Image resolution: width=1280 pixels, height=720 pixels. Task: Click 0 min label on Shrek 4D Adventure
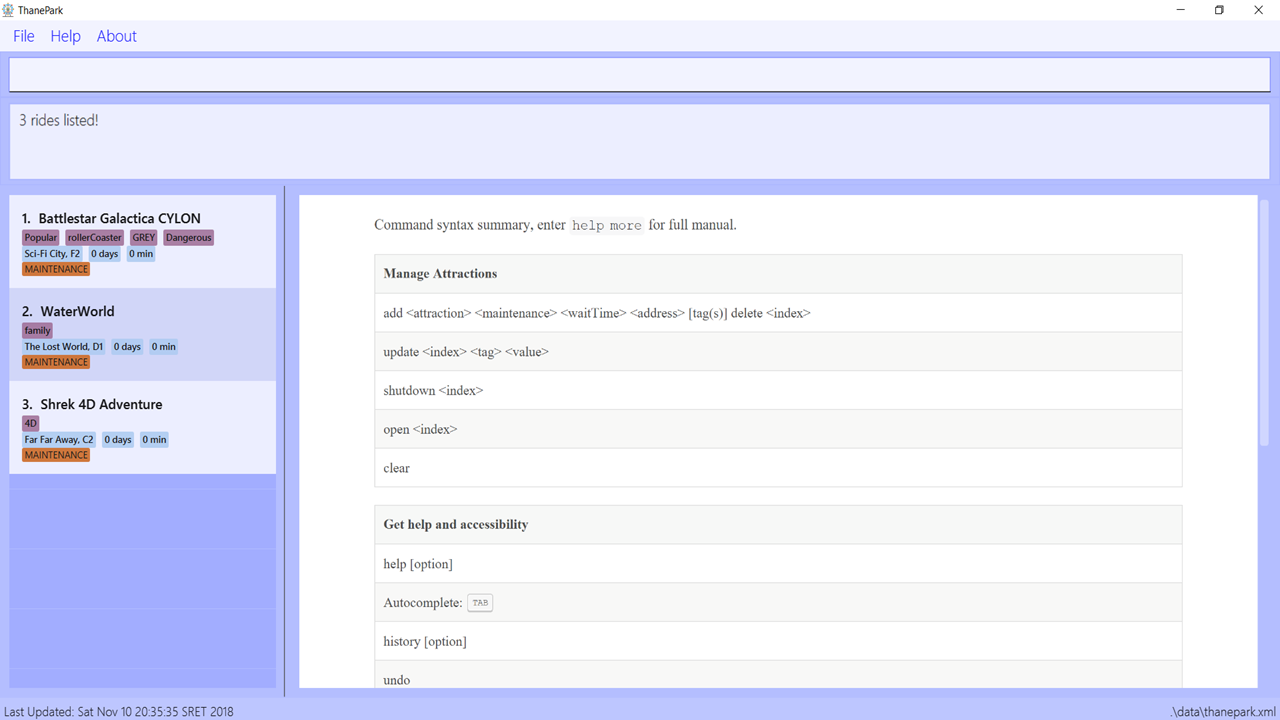[x=154, y=440]
